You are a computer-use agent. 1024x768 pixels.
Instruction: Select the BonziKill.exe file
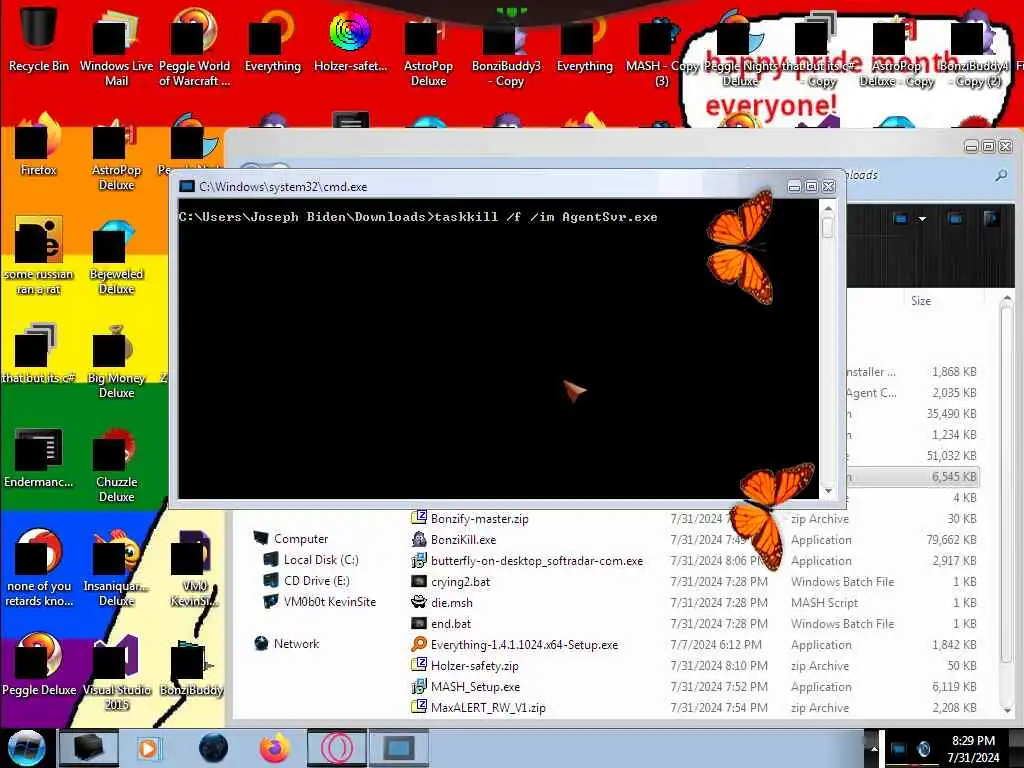click(463, 539)
